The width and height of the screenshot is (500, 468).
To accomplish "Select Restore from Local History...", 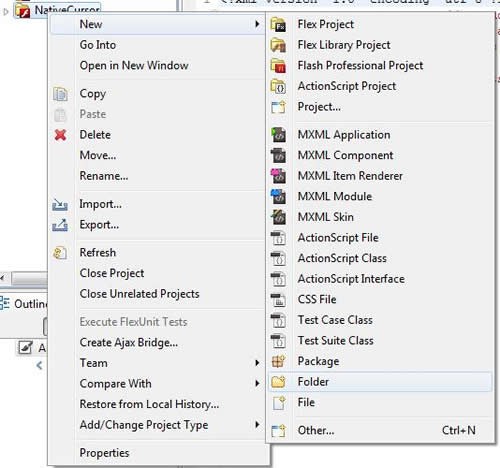I will click(149, 404).
